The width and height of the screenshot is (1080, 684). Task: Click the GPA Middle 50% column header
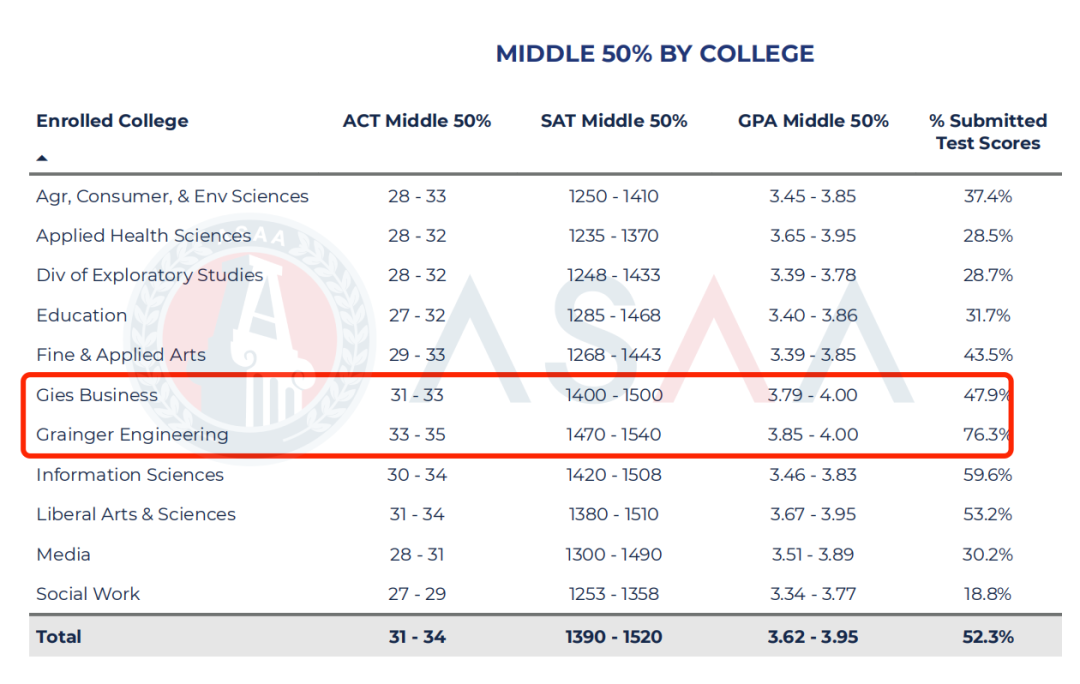click(813, 121)
